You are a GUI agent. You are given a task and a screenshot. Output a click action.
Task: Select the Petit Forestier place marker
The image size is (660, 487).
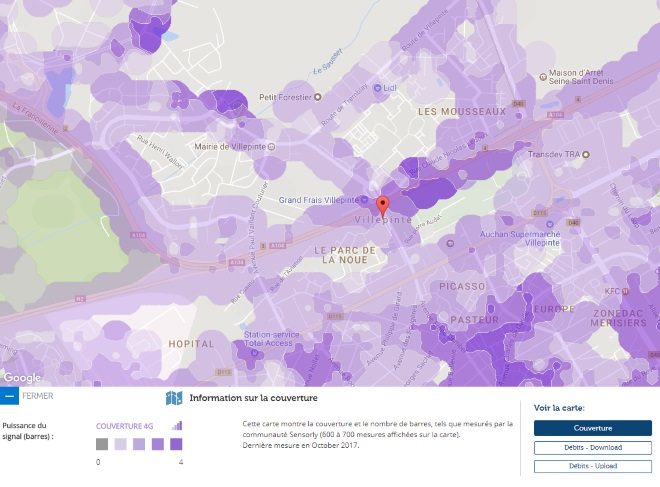pyautogui.click(x=317, y=98)
